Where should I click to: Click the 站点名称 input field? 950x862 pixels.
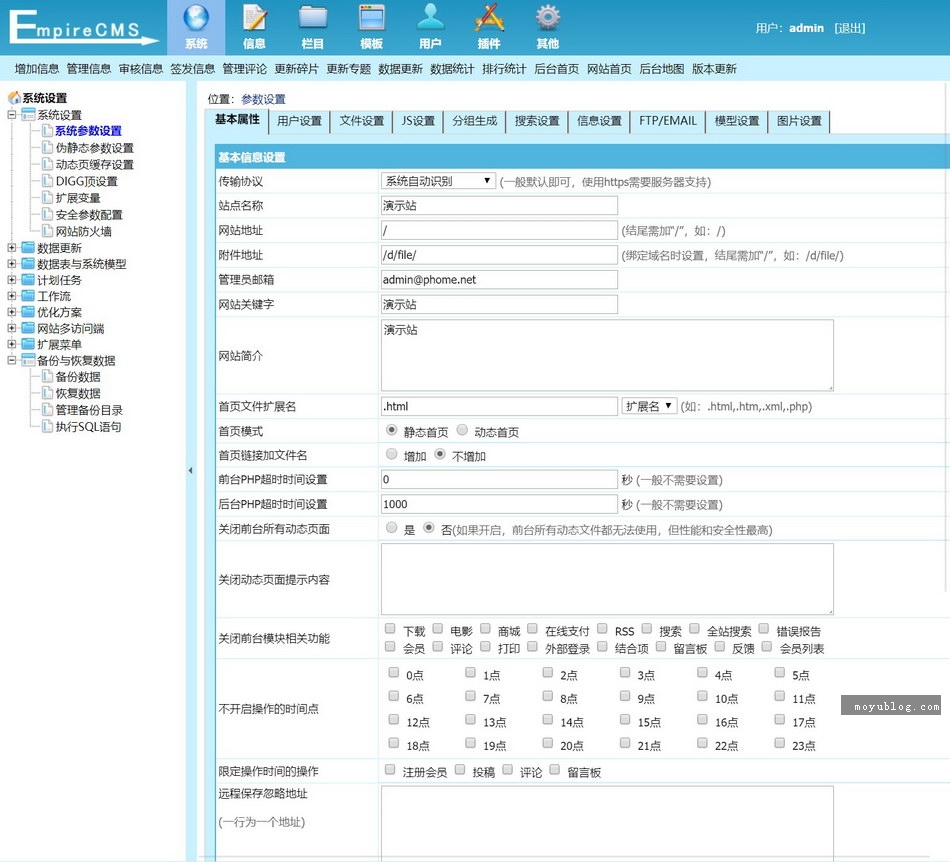[x=499, y=205]
